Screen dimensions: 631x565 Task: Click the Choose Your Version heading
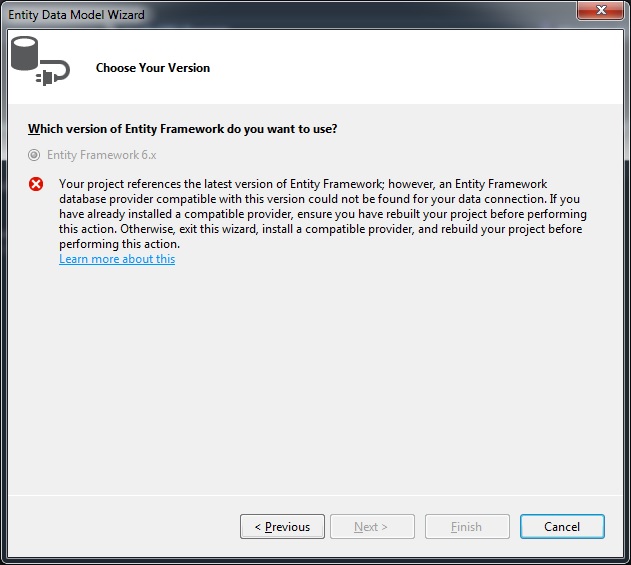153,68
